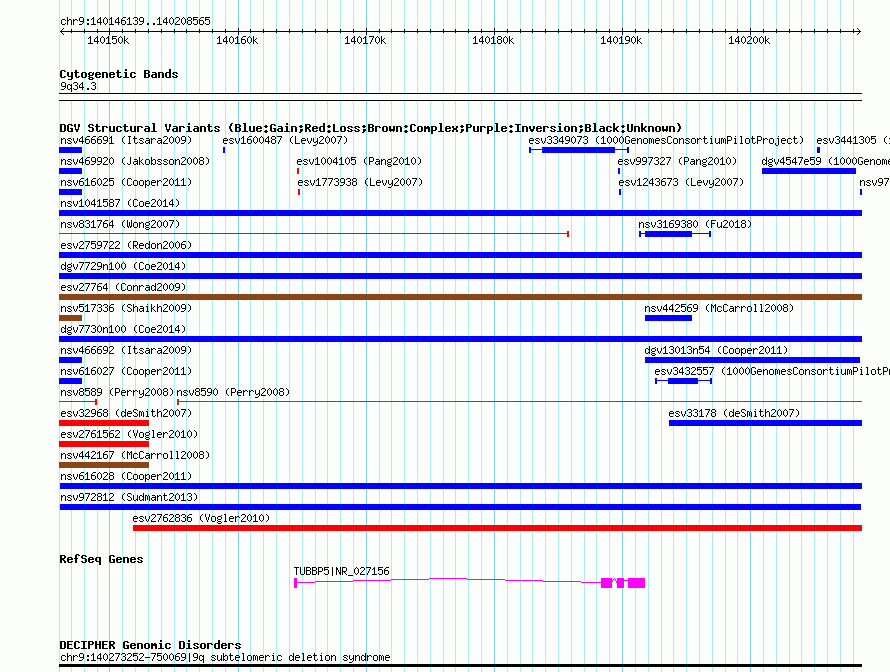Click the chr9:140146139..140208565 coordinates text
The width and height of the screenshot is (890, 672).
pyautogui.click(x=136, y=21)
